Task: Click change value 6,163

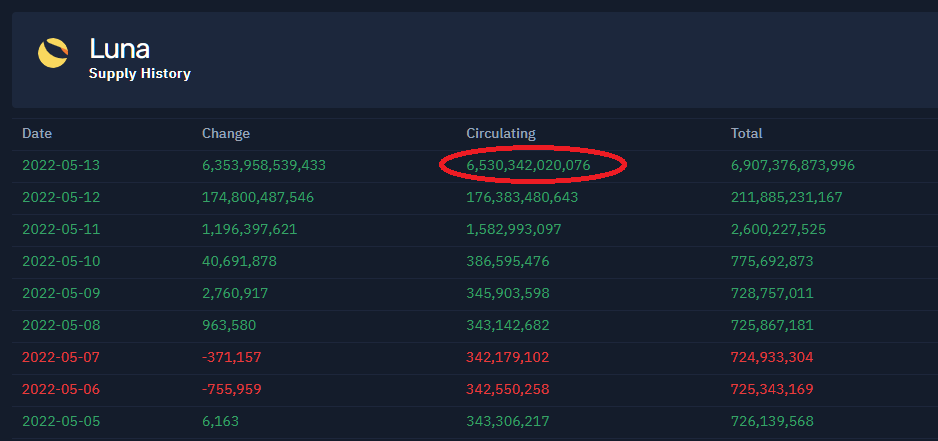Action: pos(220,421)
